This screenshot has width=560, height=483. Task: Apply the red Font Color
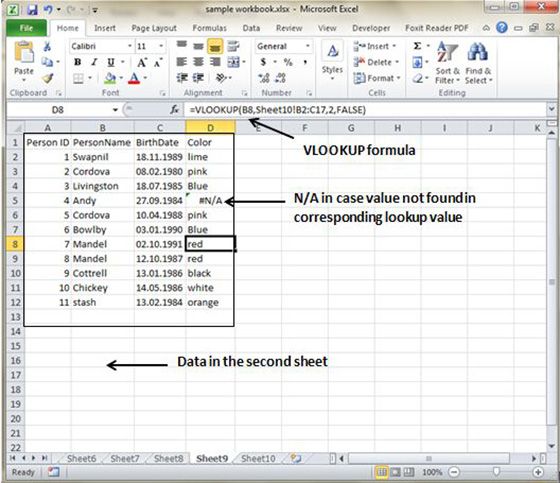[134, 78]
